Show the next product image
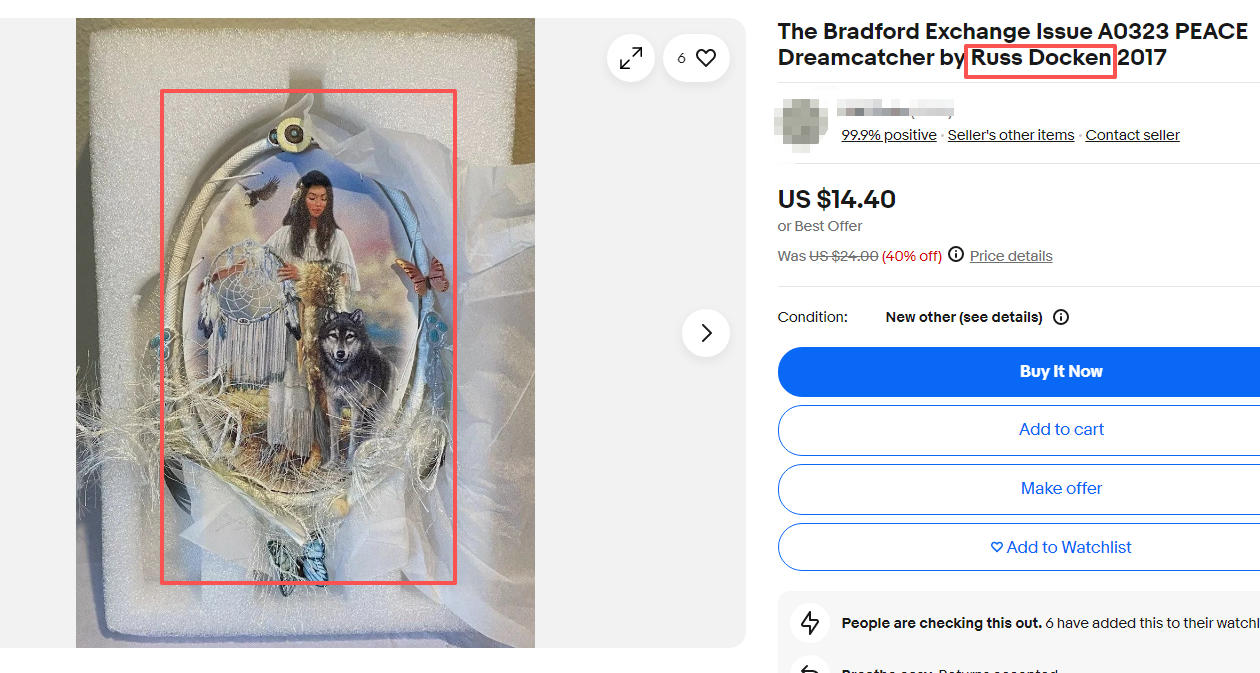This screenshot has height=673, width=1260. pyautogui.click(x=706, y=333)
